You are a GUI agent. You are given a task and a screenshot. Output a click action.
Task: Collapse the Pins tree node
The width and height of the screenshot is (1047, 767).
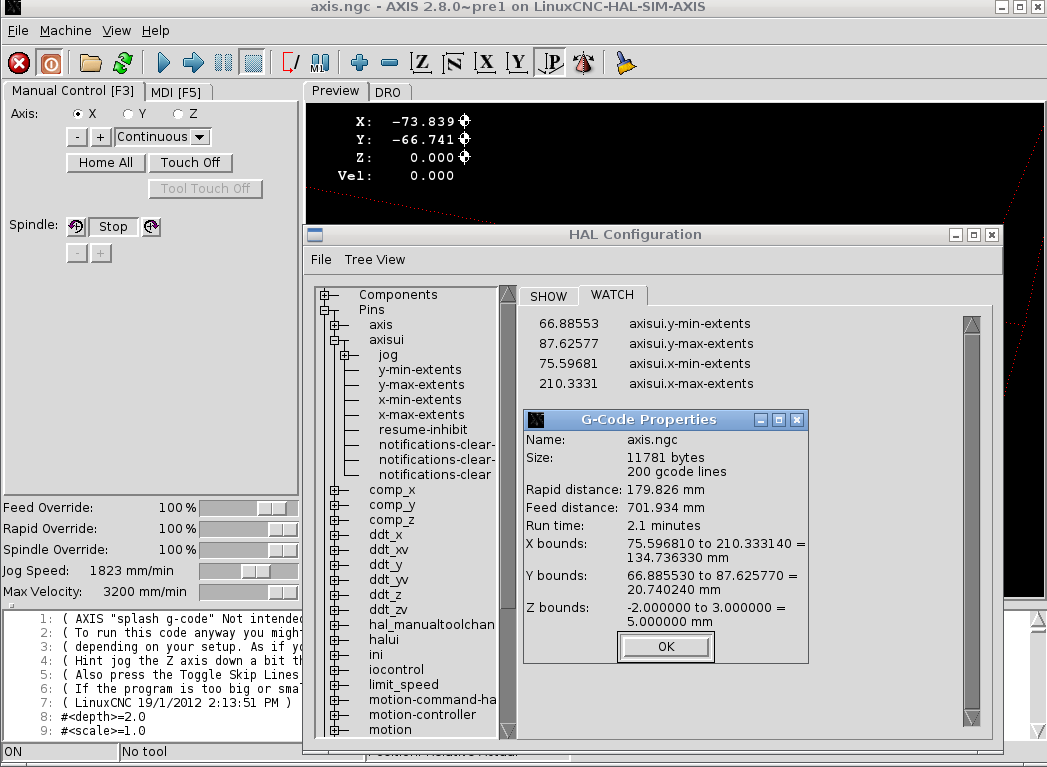point(325,310)
